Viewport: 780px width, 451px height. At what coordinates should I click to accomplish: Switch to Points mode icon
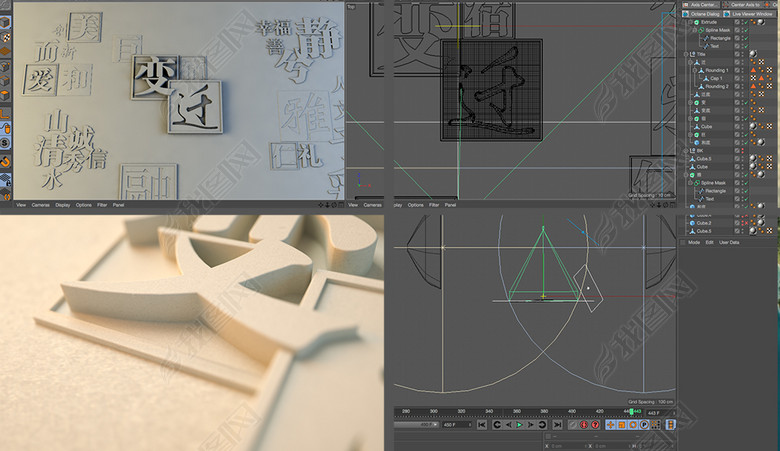[5, 66]
